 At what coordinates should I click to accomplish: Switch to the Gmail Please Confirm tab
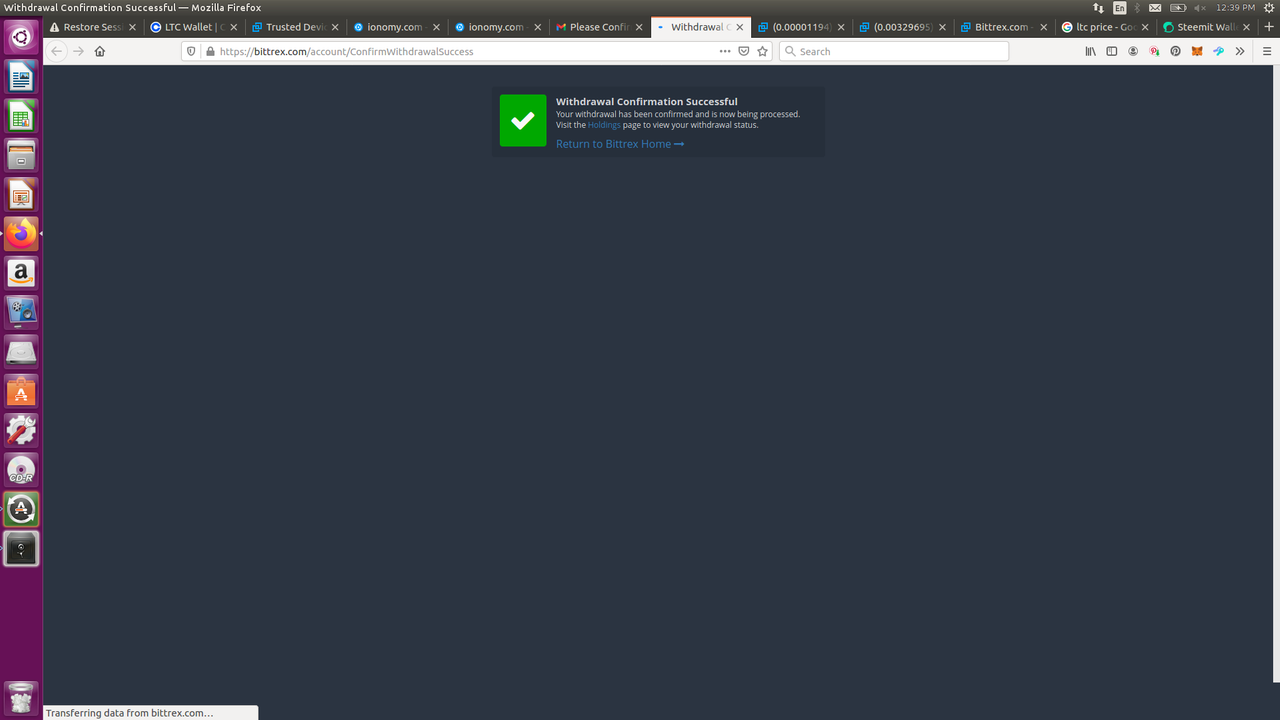(599, 27)
